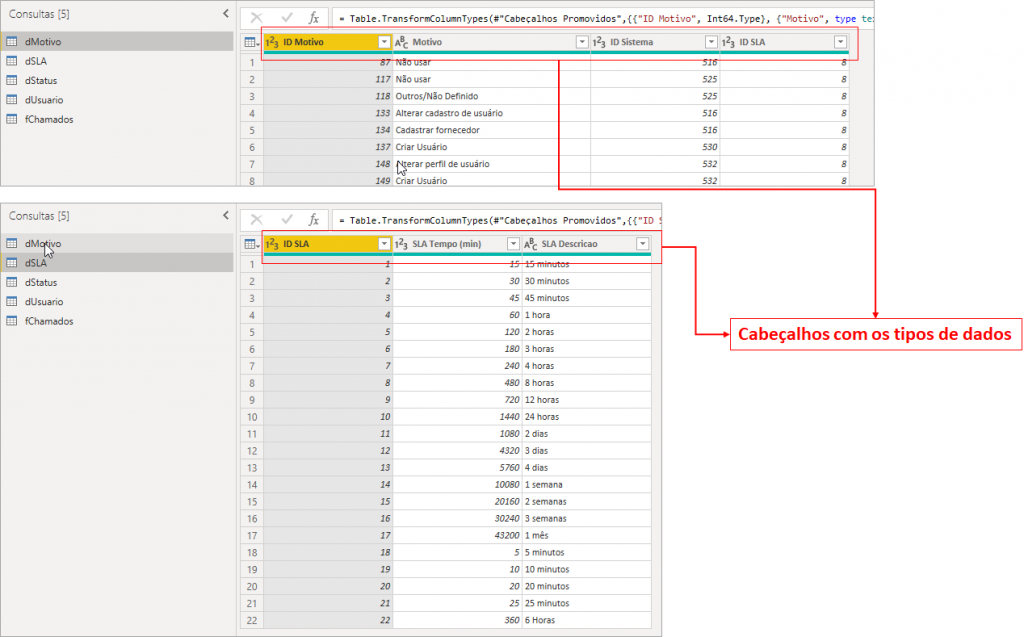This screenshot has width=1024, height=637.
Task: Click the 123 type icon of ID SLA in top table
Action: pyautogui.click(x=728, y=42)
